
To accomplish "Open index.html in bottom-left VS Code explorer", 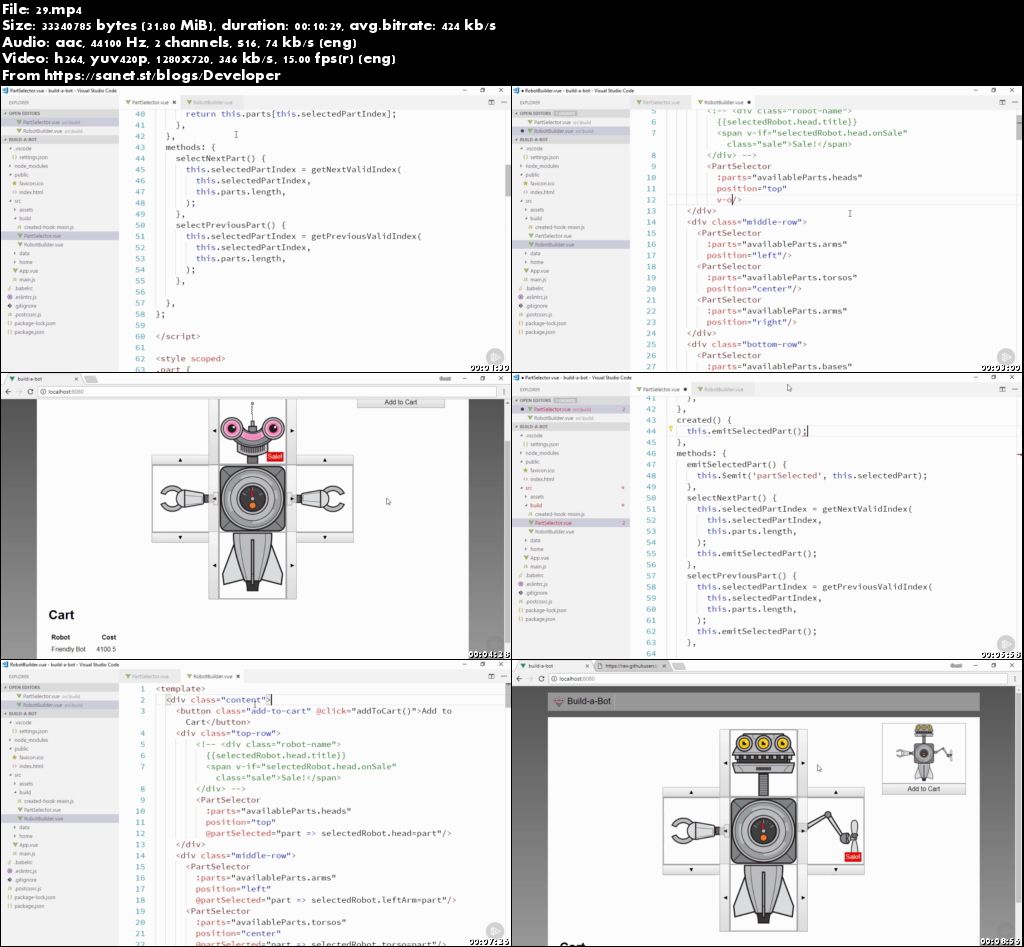I will pyautogui.click(x=30, y=766).
